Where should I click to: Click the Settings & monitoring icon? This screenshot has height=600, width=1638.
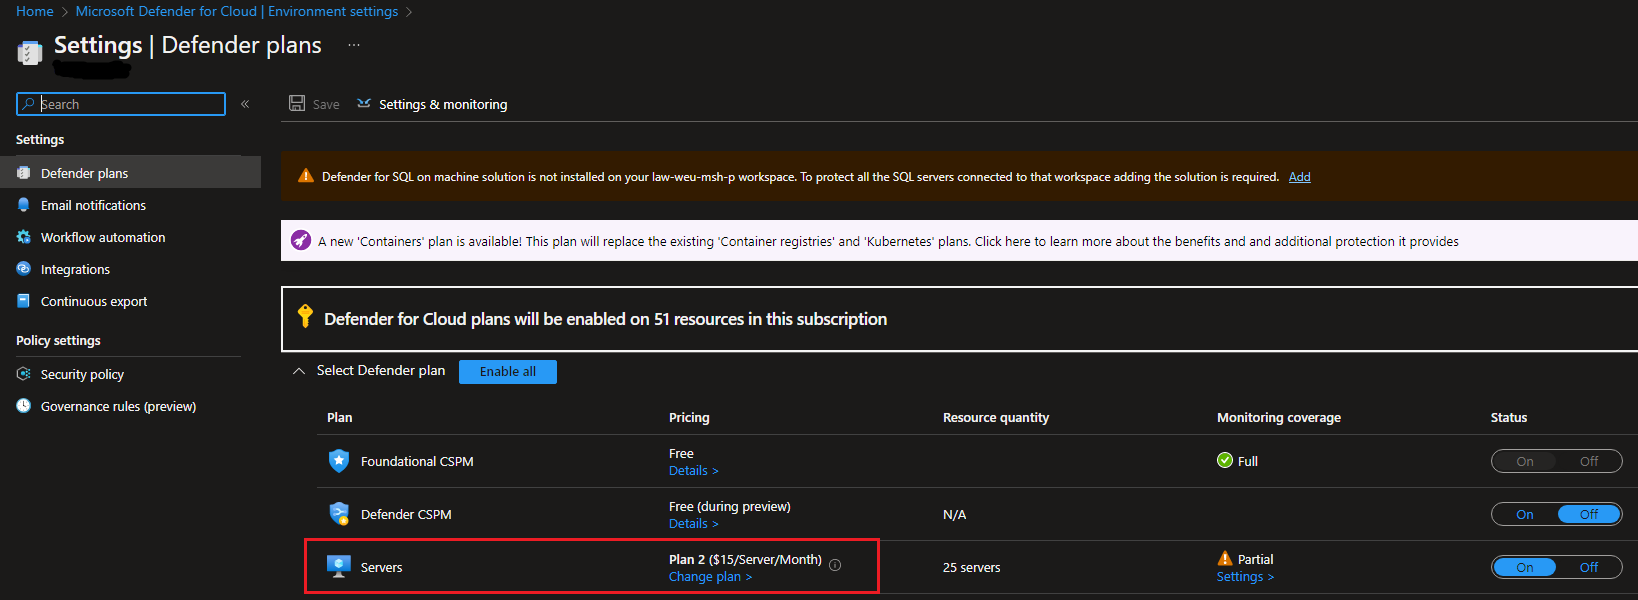coord(364,103)
